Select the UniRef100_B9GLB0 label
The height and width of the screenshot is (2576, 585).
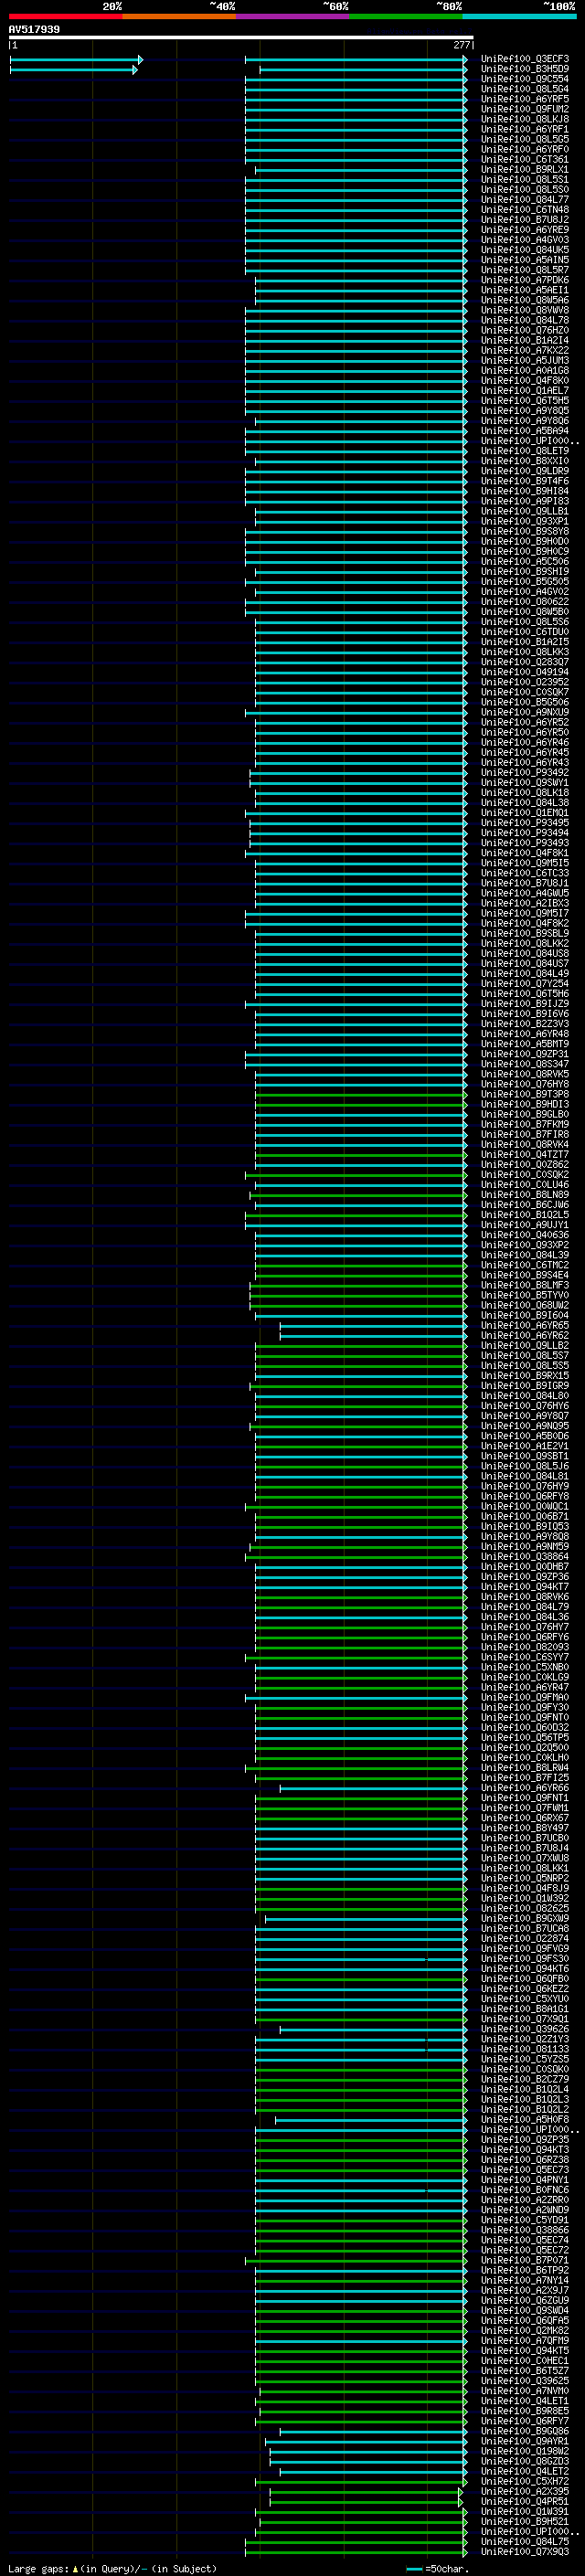pos(525,1113)
